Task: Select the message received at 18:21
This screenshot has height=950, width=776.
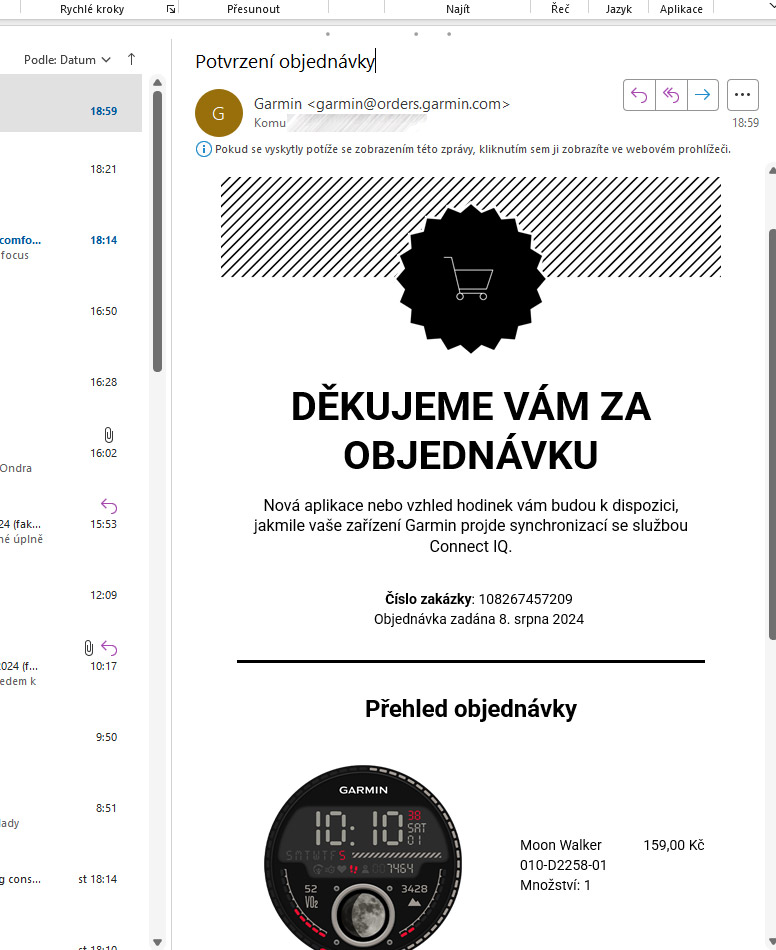Action: point(71,169)
